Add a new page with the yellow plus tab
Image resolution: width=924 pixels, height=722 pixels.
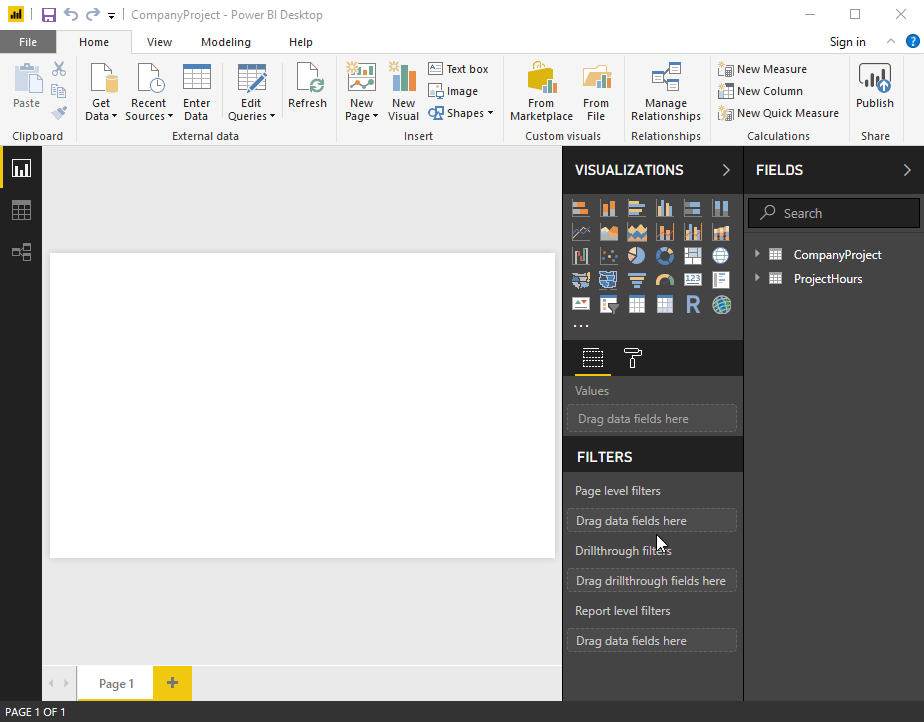pos(171,683)
